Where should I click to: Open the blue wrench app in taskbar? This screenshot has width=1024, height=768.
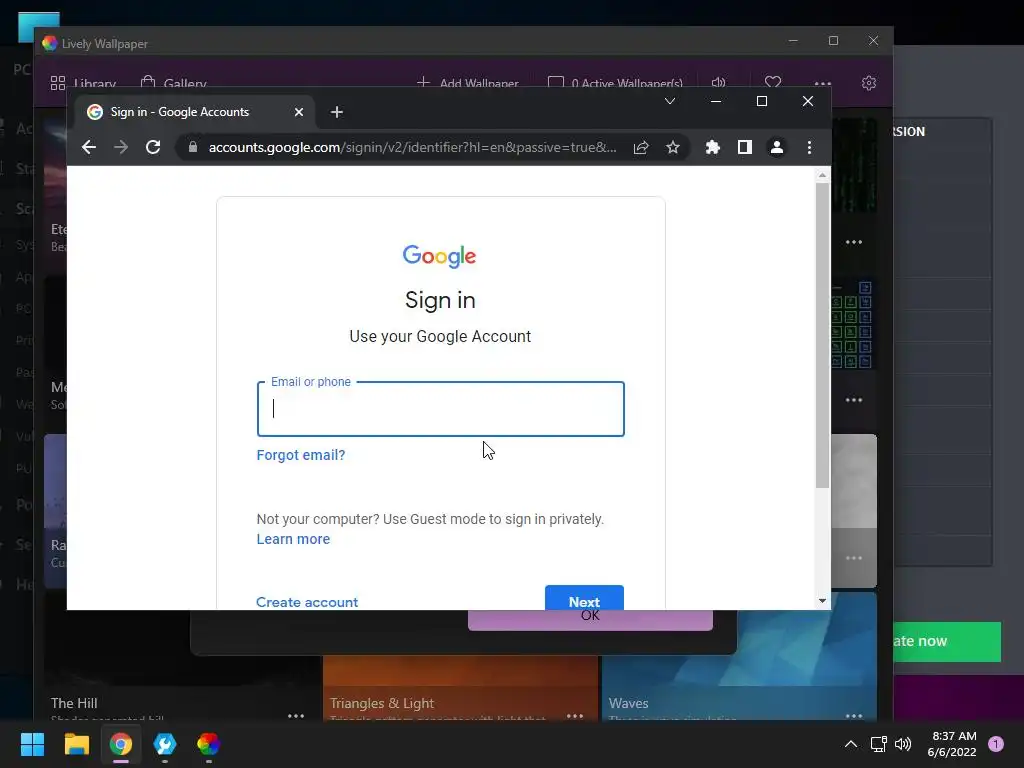point(165,744)
